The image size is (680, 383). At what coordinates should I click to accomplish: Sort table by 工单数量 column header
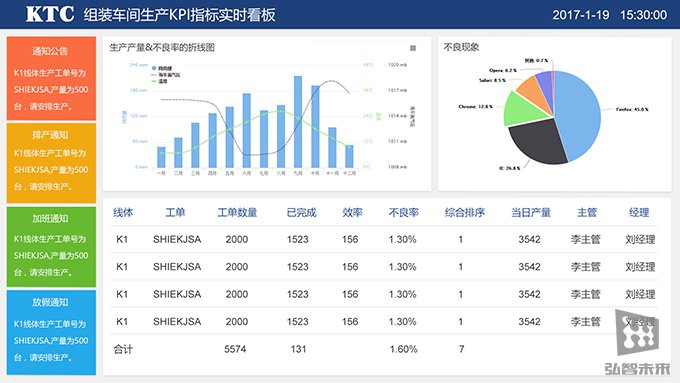(237, 213)
